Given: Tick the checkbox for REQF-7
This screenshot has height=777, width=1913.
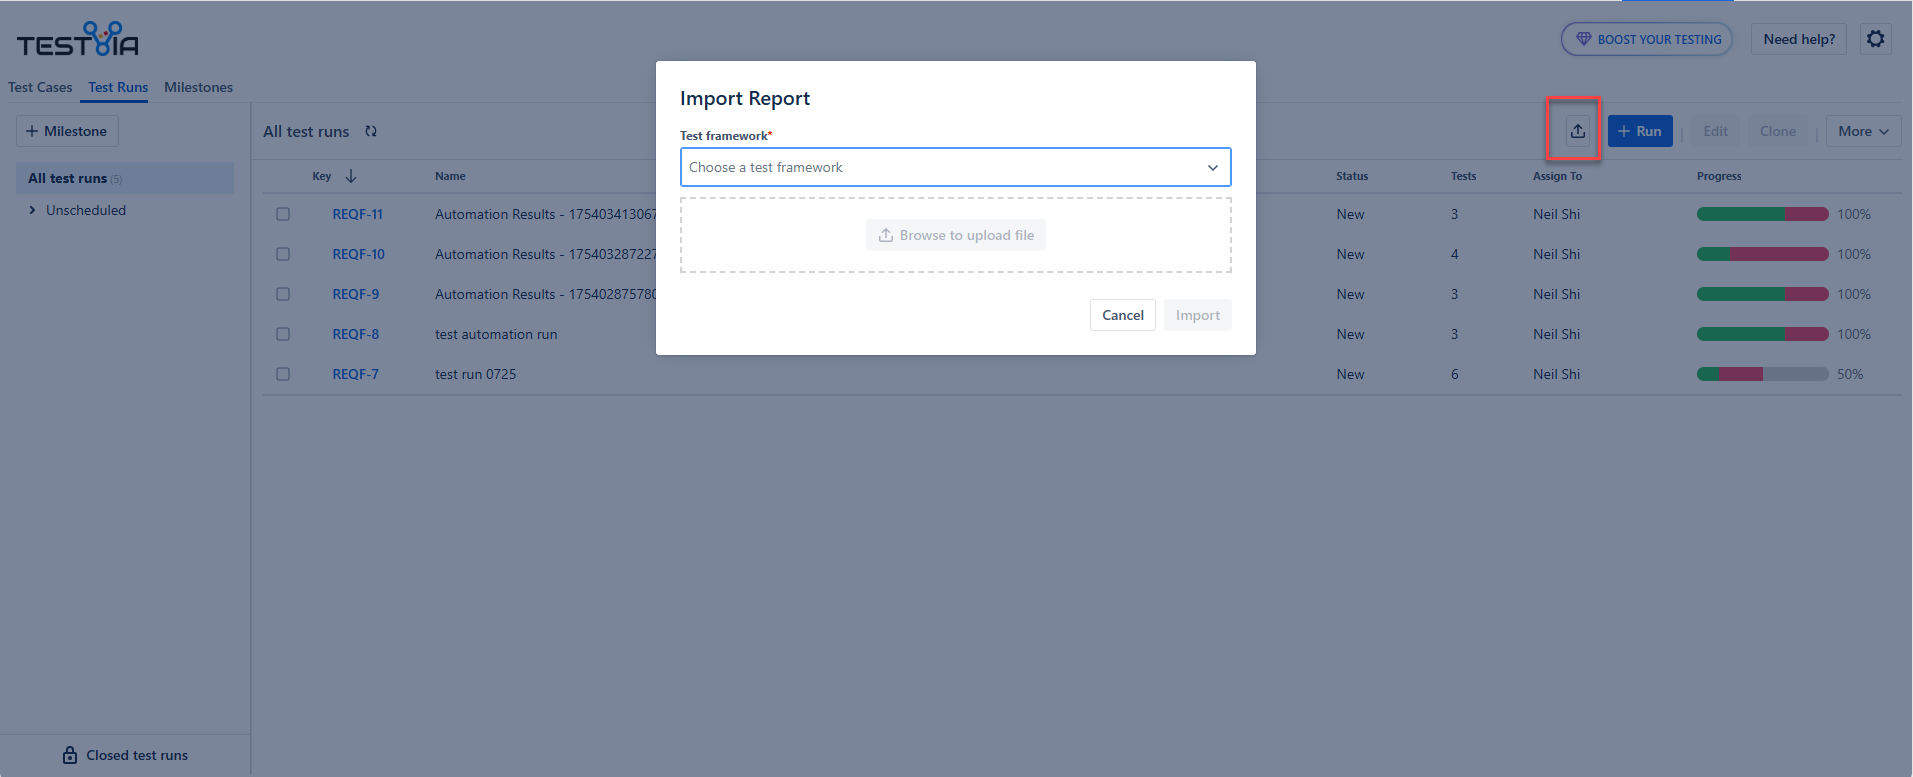Looking at the screenshot, I should 283,374.
